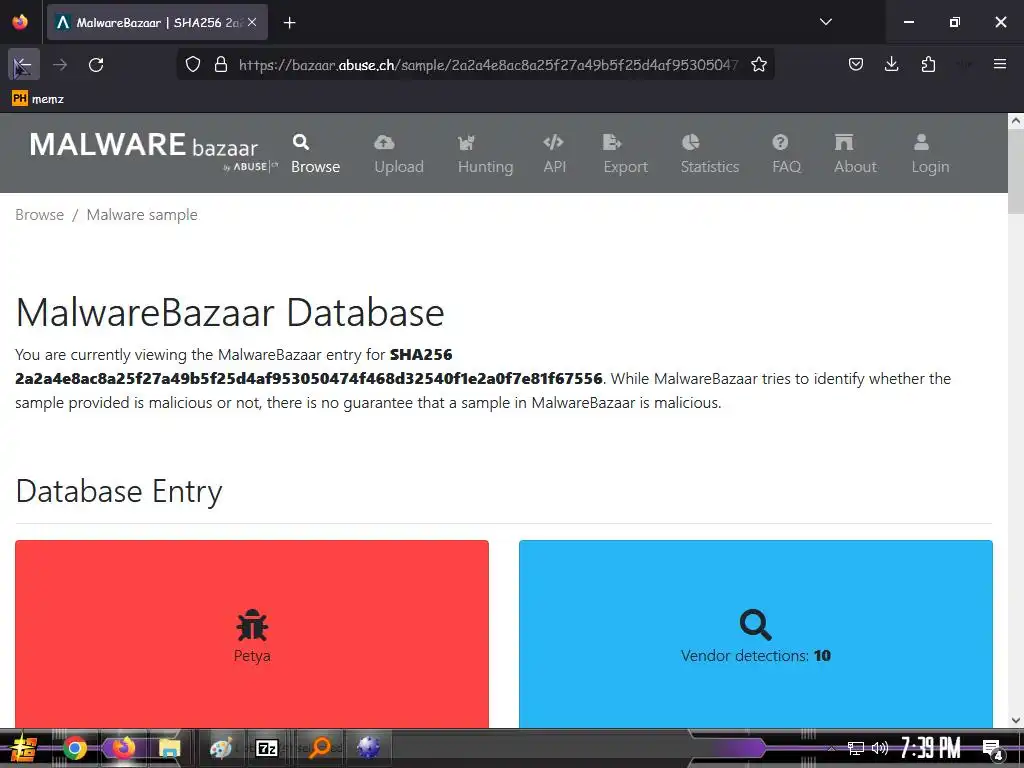This screenshot has width=1024, height=768.
Task: Click the browser forward arrow
Action: pos(60,65)
